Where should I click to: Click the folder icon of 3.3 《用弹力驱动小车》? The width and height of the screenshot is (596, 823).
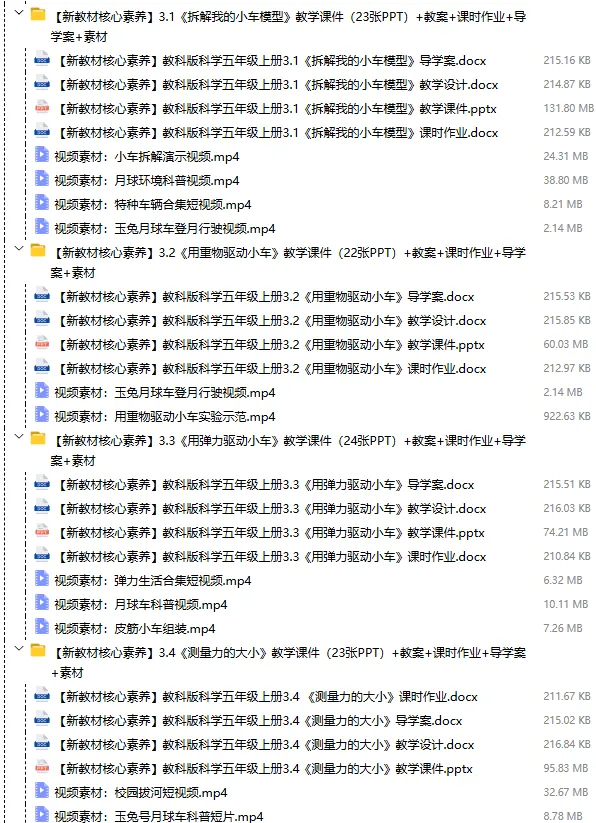point(38,438)
